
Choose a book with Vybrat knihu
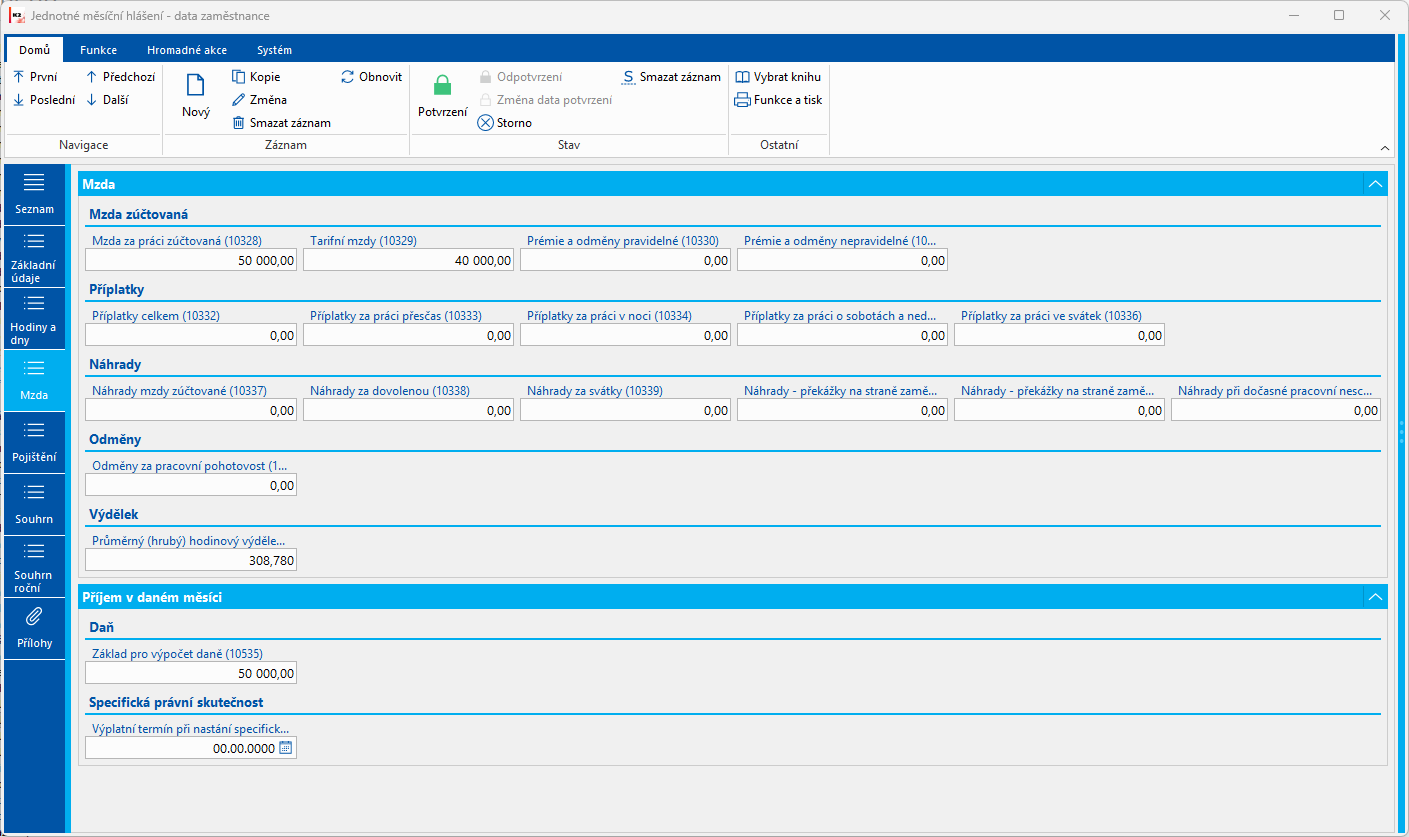[x=778, y=76]
